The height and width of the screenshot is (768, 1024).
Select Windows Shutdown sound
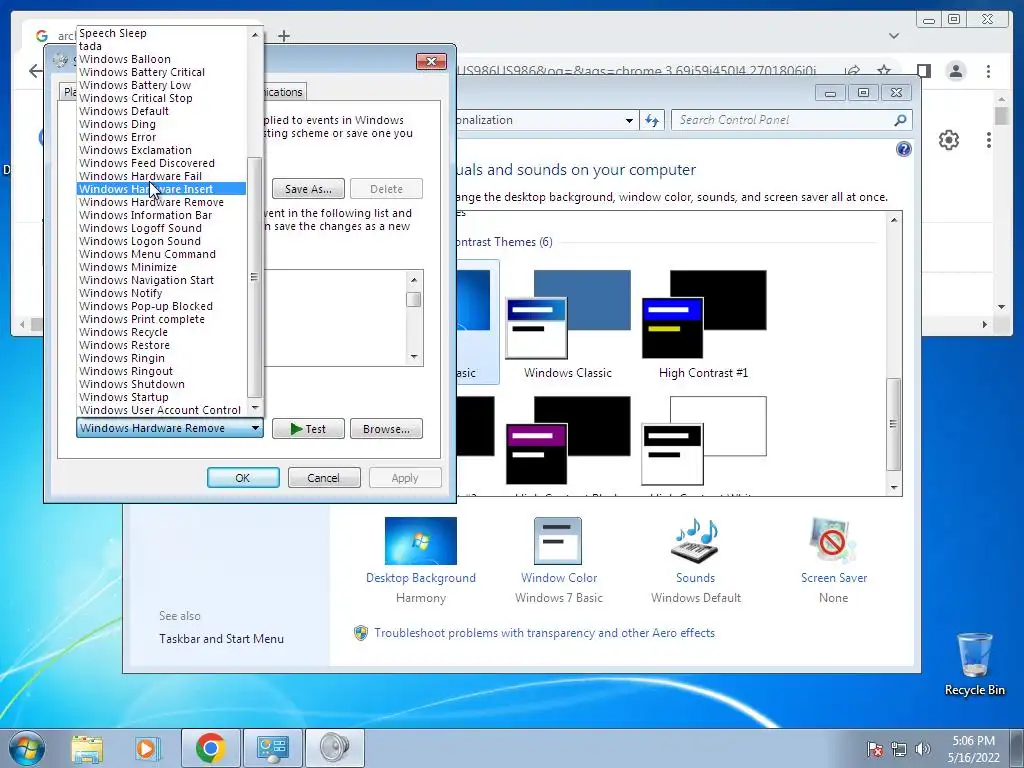click(161, 384)
